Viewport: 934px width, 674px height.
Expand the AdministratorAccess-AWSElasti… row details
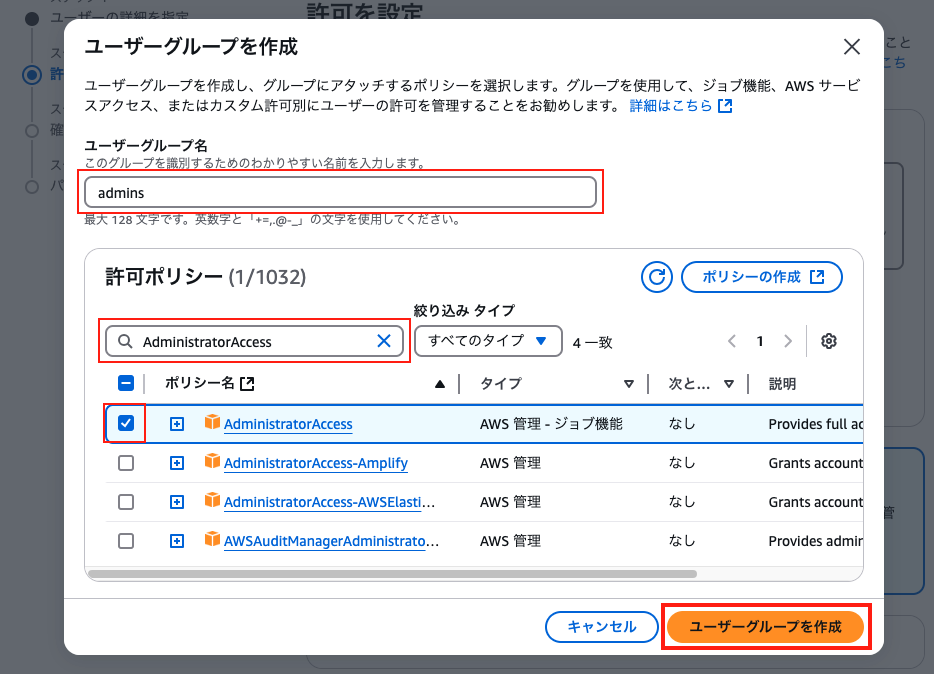tap(177, 502)
